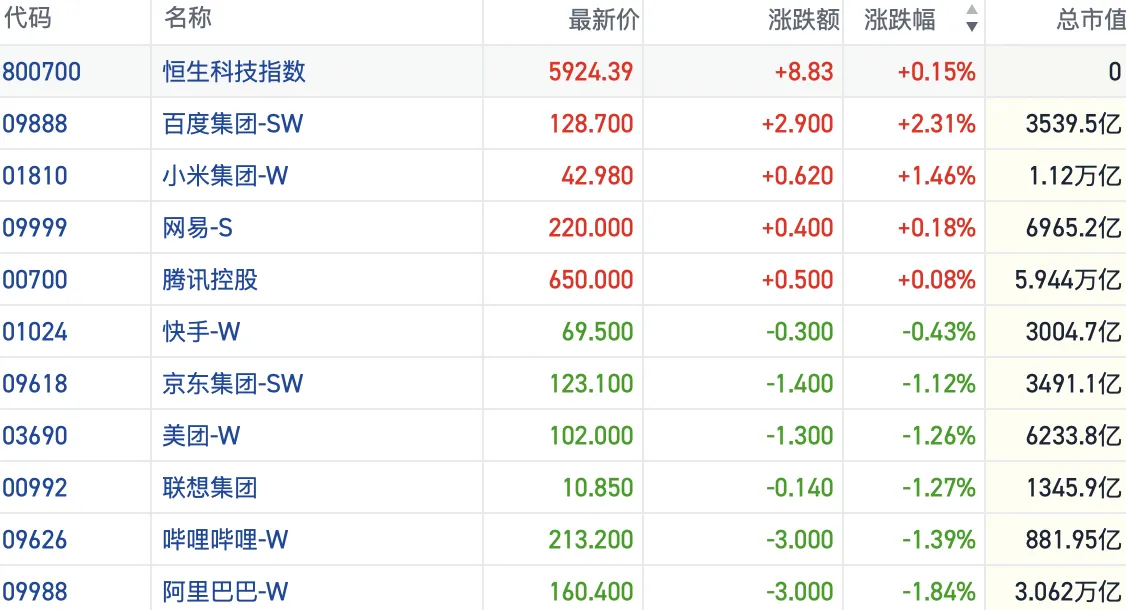Select stock code 09888

[x=34, y=124]
